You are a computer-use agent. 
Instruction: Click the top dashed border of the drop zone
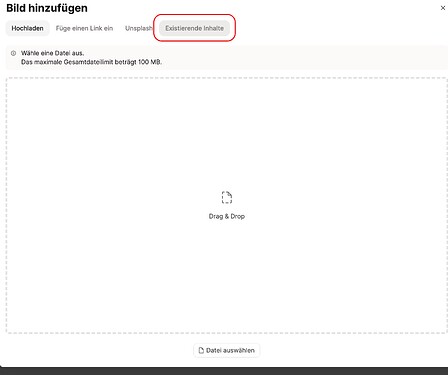227,78
